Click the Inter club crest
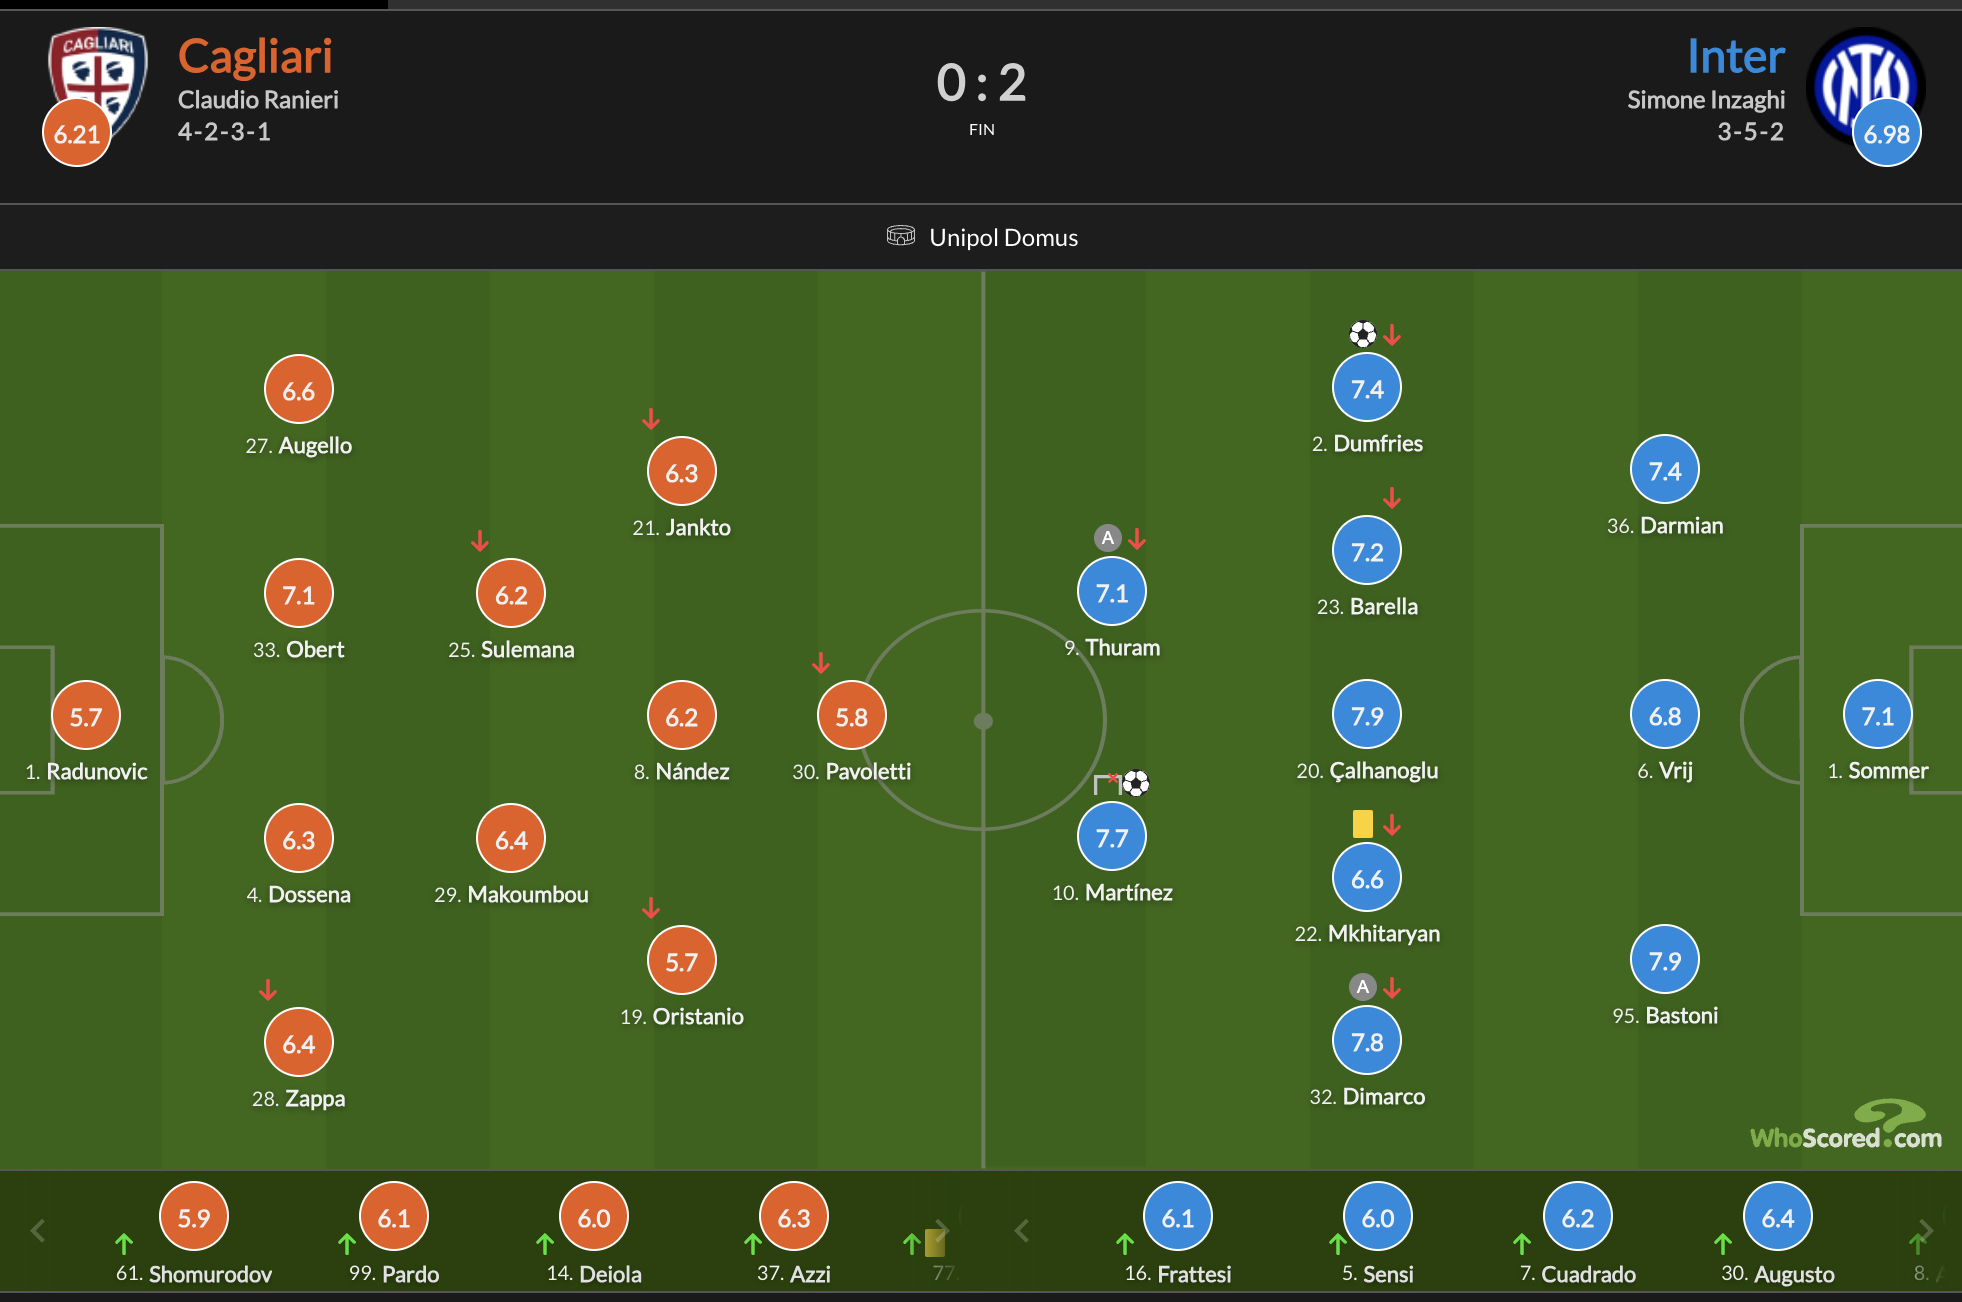The width and height of the screenshot is (1962, 1302). coord(1865,86)
